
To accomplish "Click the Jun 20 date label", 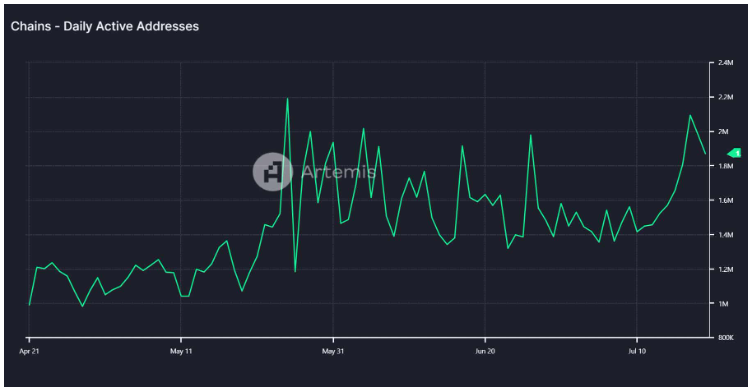I will point(485,351).
